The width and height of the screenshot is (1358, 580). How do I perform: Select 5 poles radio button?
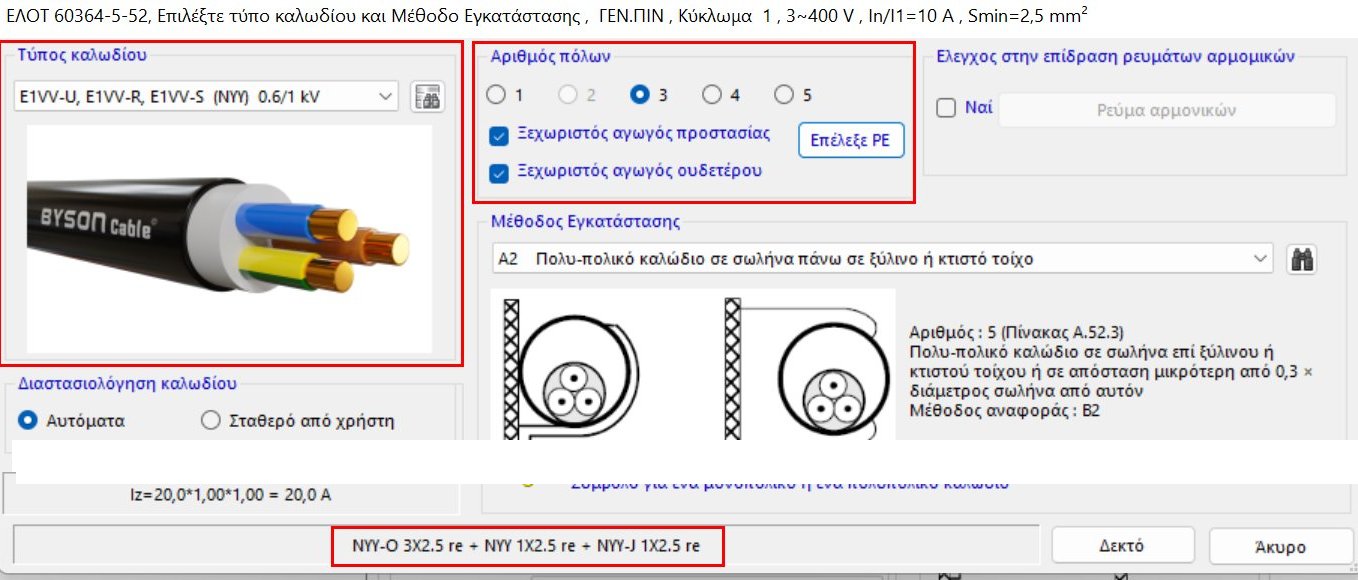tap(785, 95)
